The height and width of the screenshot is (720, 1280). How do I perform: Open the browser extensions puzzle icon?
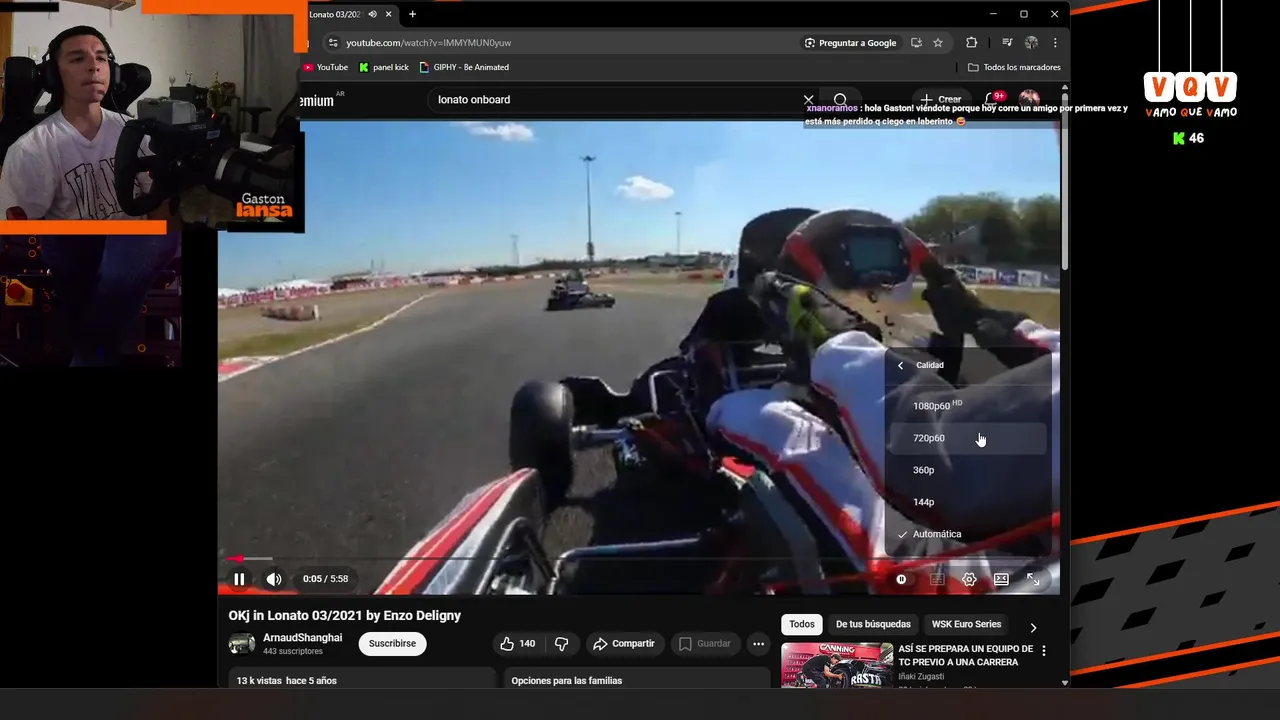click(x=971, y=43)
